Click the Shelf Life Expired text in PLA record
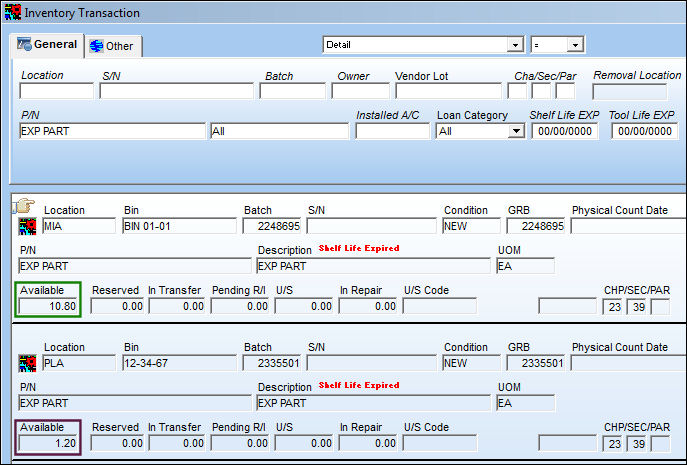687x465 pixels. (x=359, y=385)
